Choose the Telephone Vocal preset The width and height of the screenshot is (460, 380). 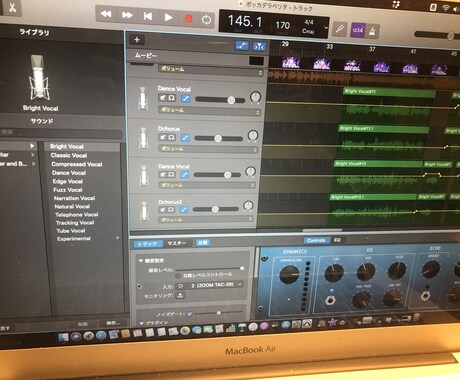(x=76, y=215)
